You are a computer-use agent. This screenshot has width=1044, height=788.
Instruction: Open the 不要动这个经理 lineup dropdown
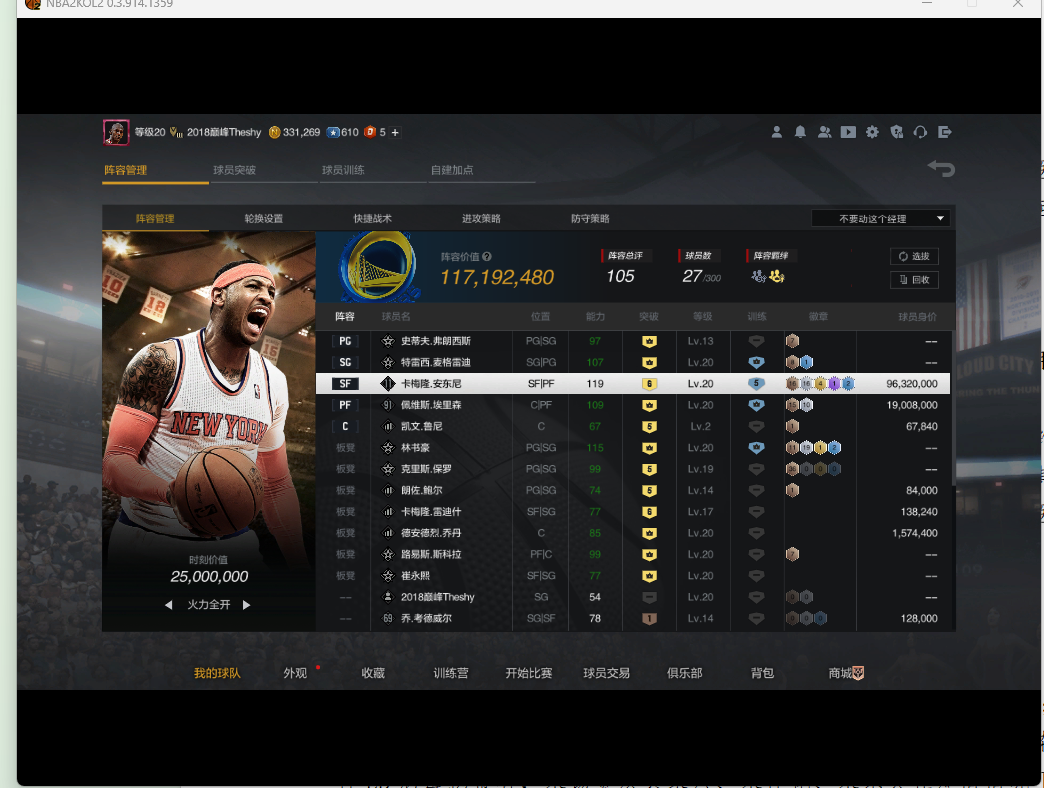coord(880,218)
